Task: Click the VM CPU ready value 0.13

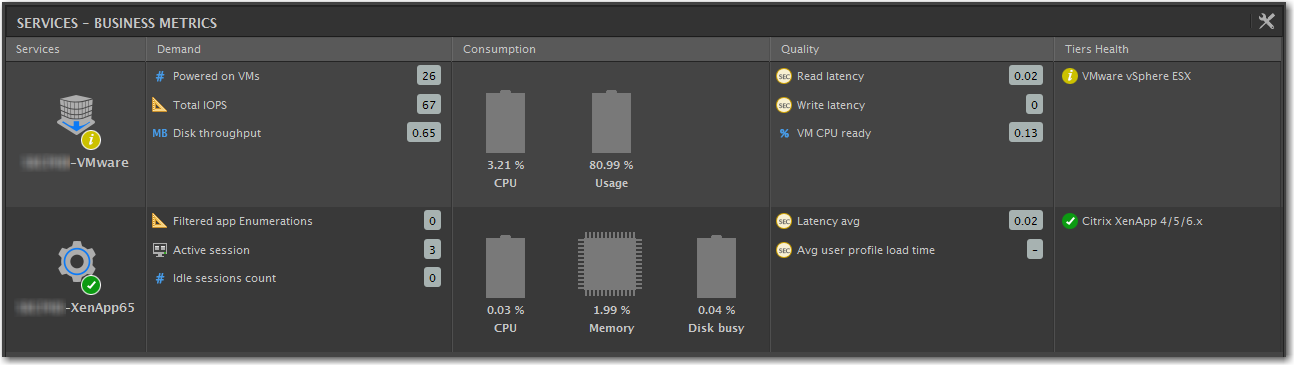Action: tap(1025, 133)
